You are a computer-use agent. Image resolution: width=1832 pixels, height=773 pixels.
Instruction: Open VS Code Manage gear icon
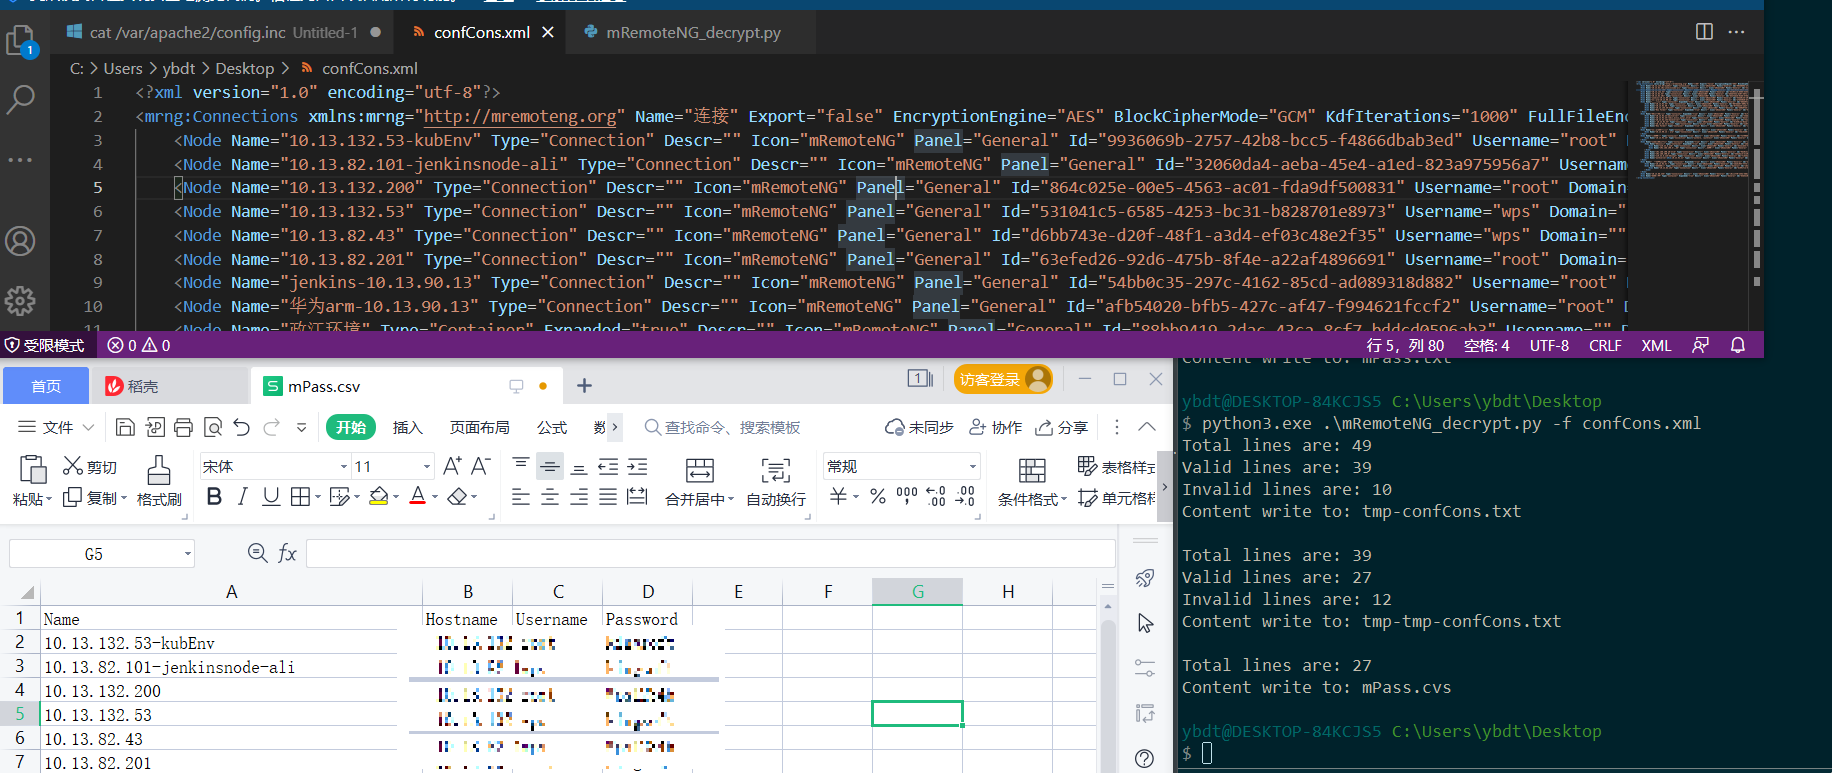click(20, 300)
